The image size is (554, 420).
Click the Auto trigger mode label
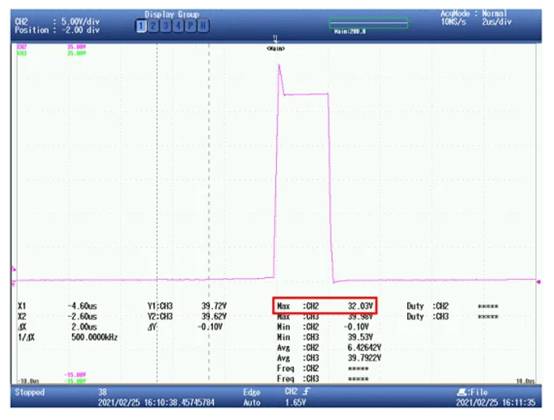[252, 403]
